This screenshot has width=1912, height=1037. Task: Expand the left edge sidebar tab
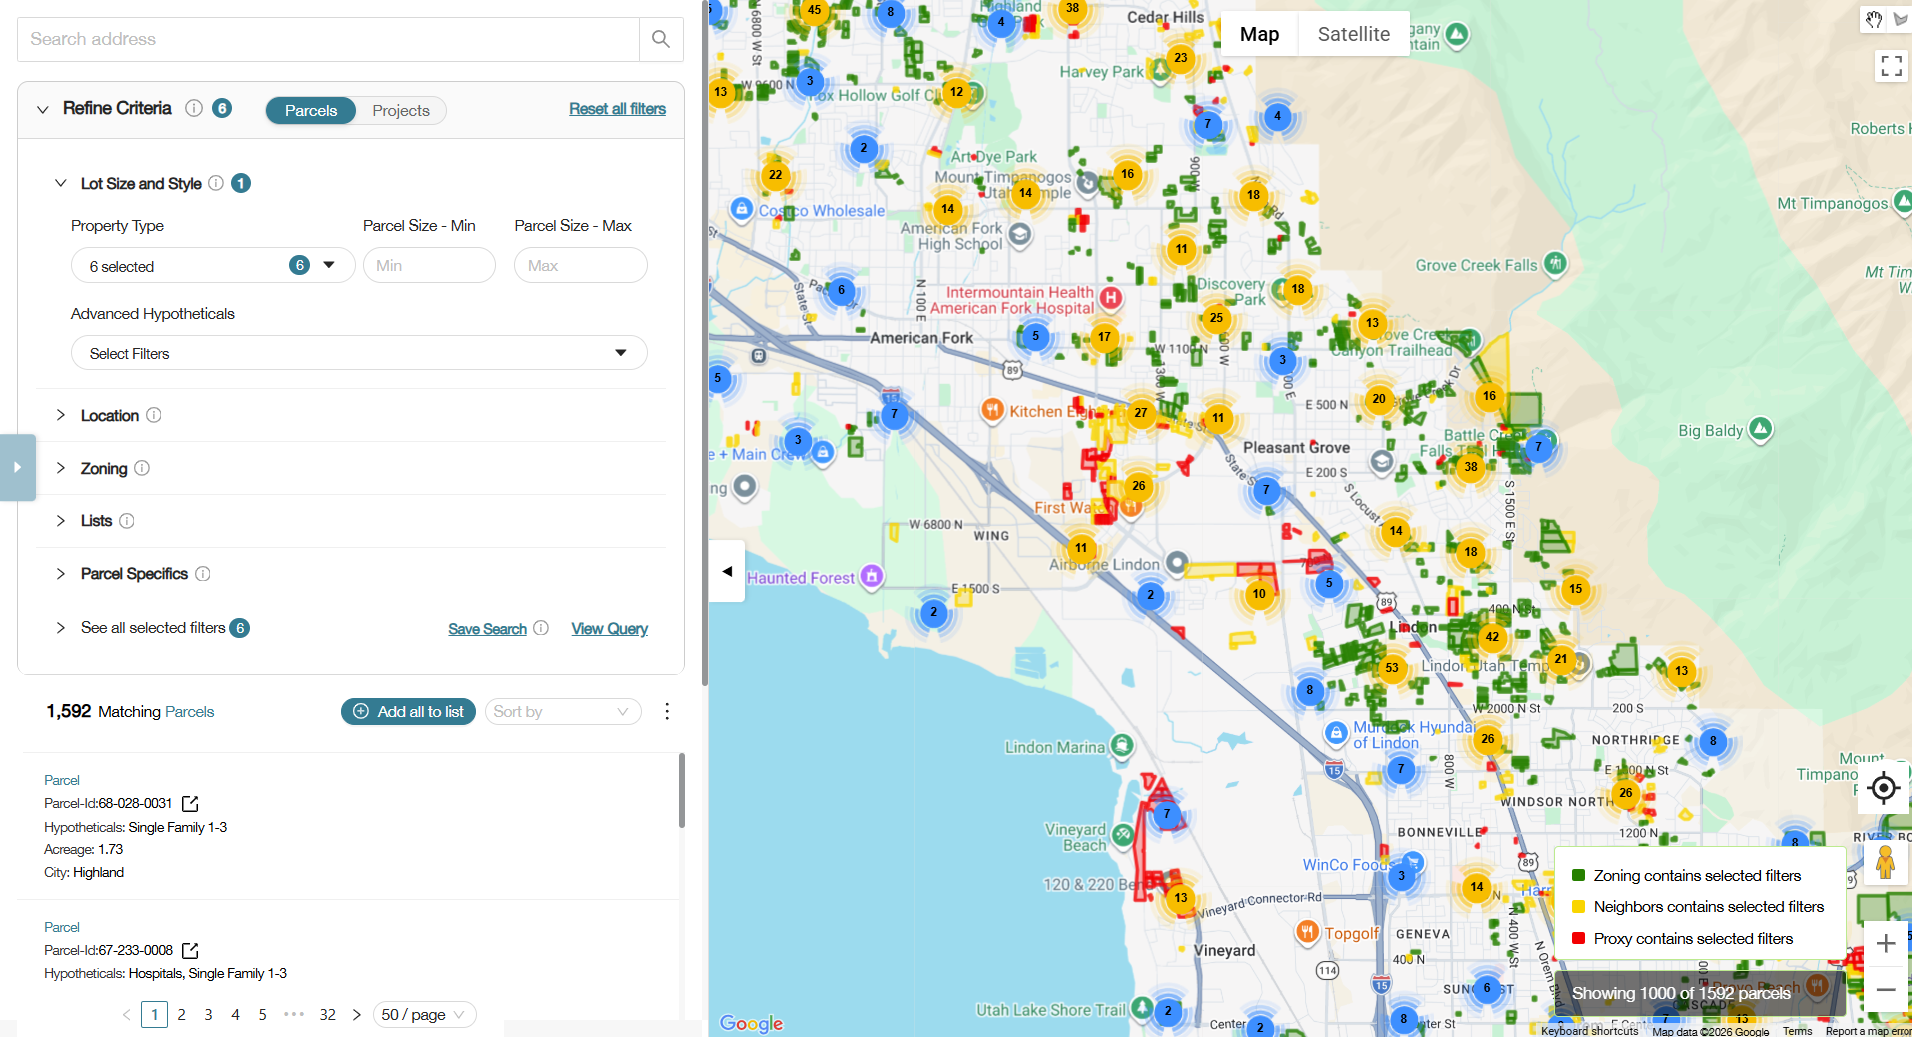pyautogui.click(x=17, y=467)
